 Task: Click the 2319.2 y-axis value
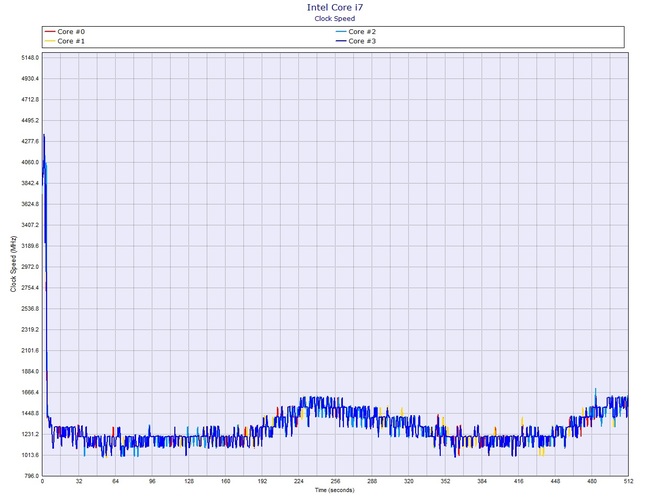pos(30,330)
